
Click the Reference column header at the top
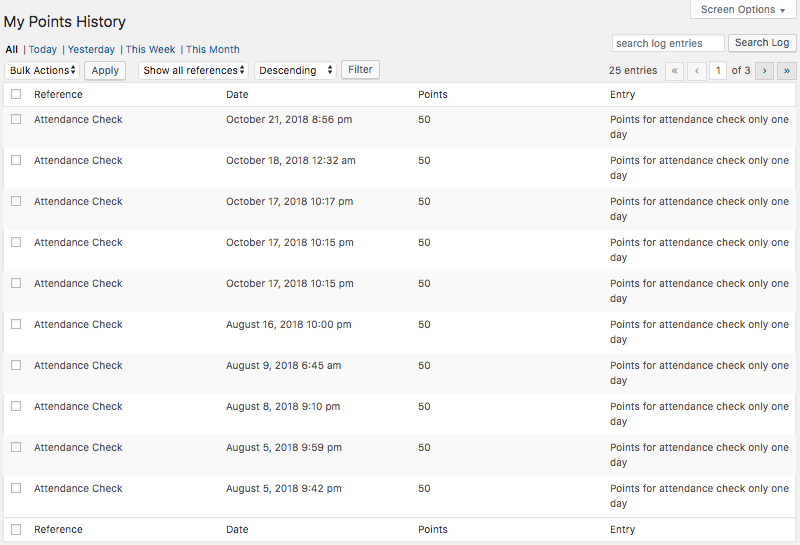pos(58,94)
